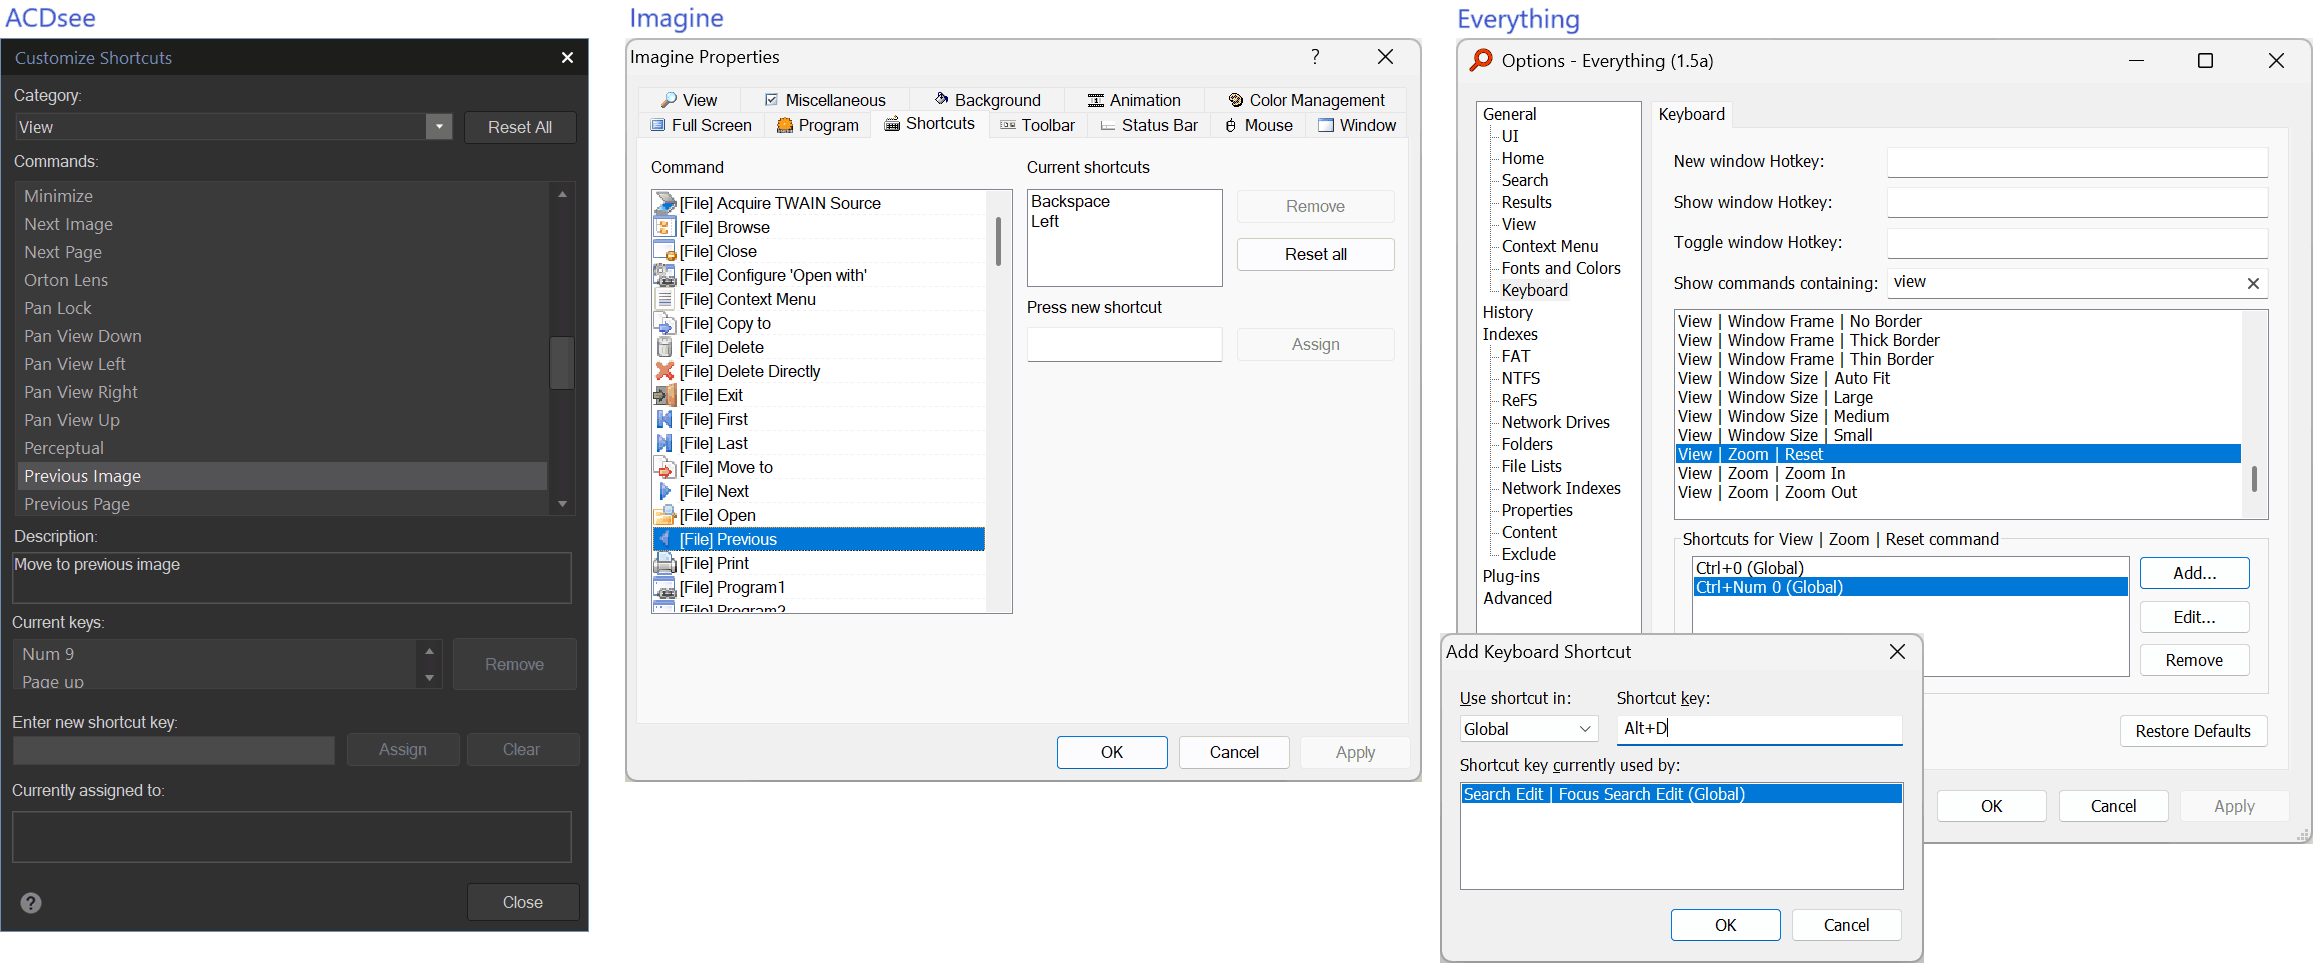This screenshot has width=2313, height=964.
Task: Clear the 'Show commands containing' filter with X
Action: 2253,283
